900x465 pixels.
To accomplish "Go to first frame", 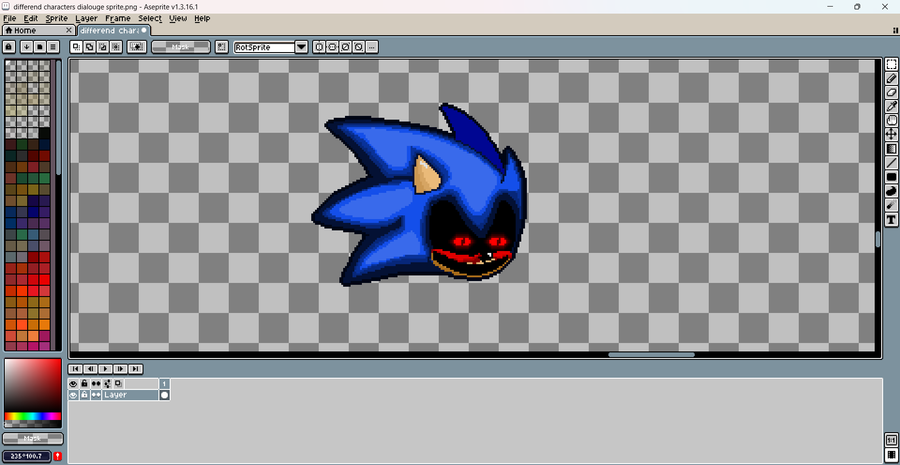I will pos(75,369).
